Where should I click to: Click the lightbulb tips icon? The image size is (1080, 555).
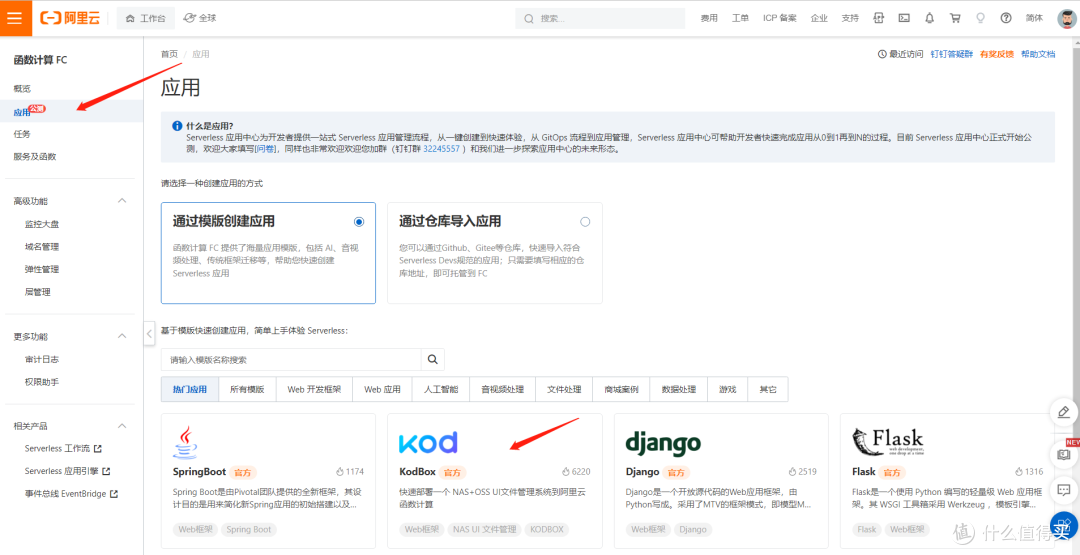click(x=980, y=19)
